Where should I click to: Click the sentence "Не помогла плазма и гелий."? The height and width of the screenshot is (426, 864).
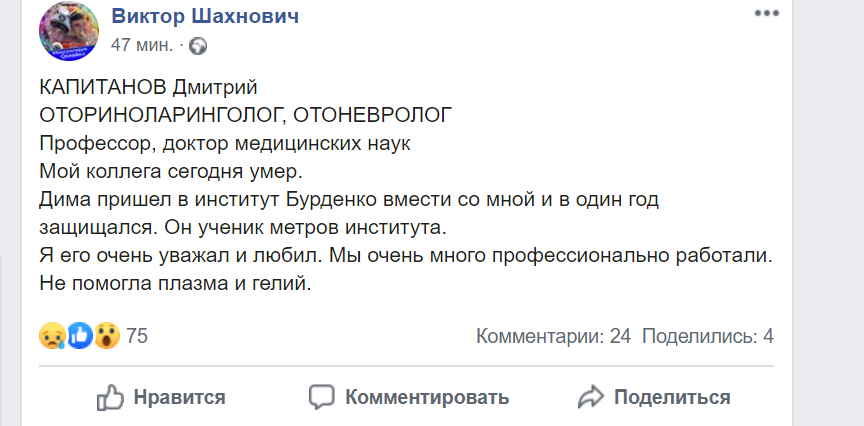coord(170,284)
